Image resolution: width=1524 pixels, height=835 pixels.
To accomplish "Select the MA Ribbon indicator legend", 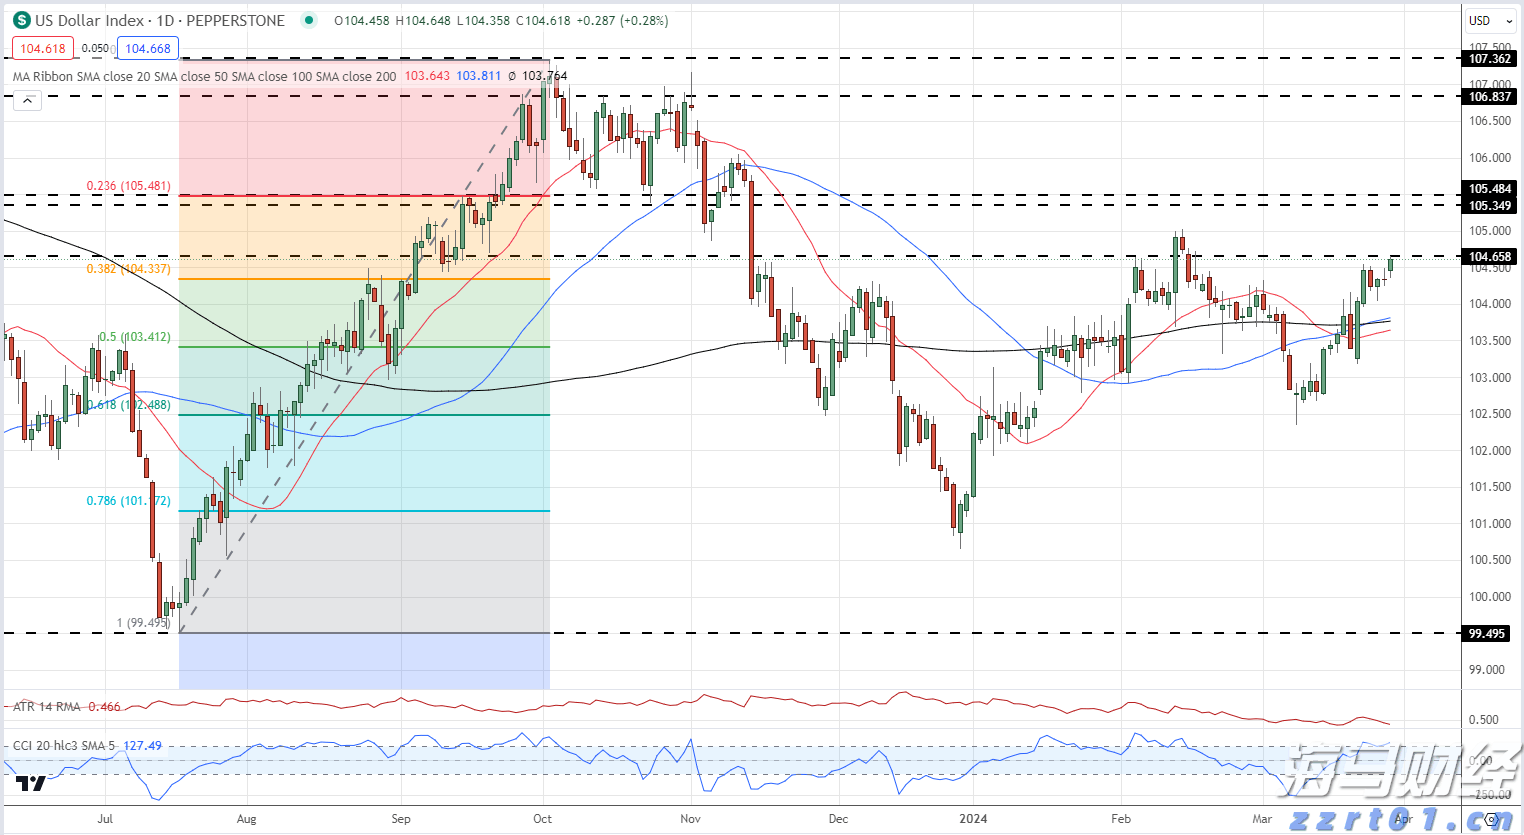I will click(x=204, y=76).
